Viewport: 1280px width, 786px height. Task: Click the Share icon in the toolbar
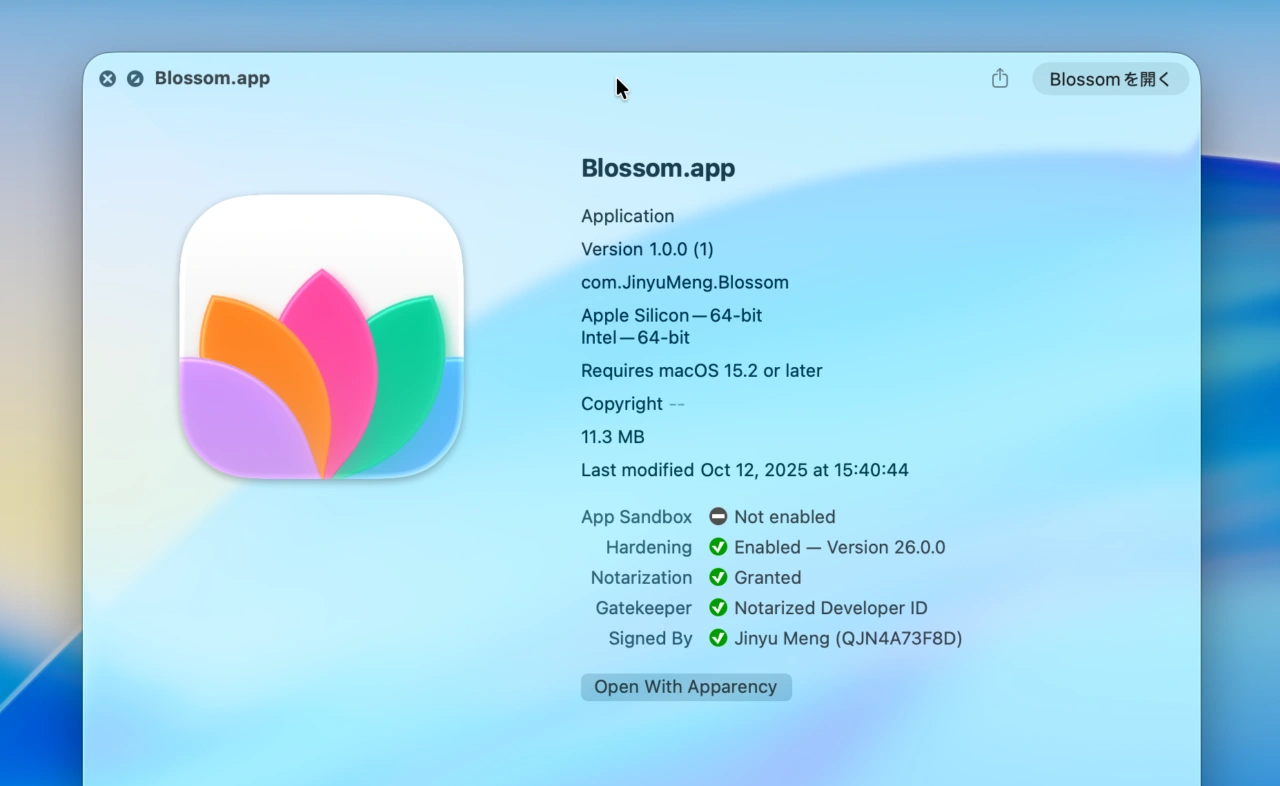pyautogui.click(x=999, y=78)
